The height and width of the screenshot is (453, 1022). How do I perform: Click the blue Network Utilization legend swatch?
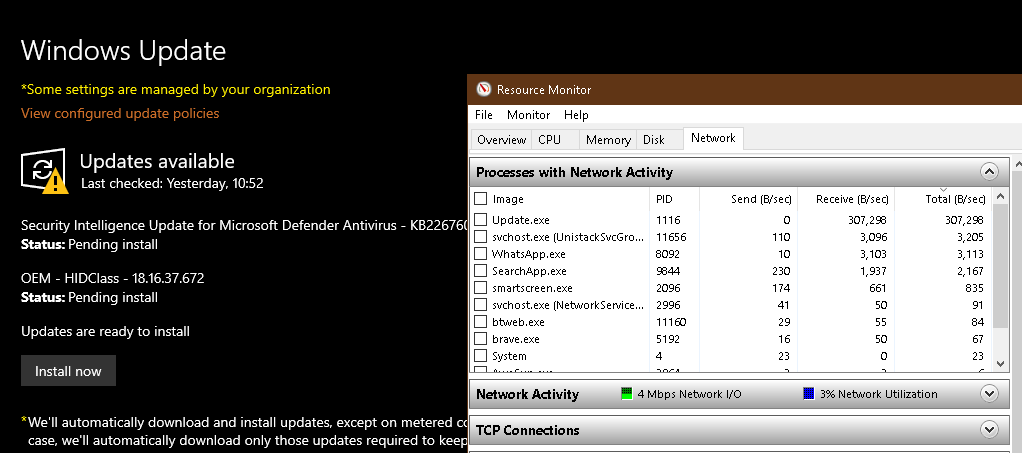pos(809,394)
